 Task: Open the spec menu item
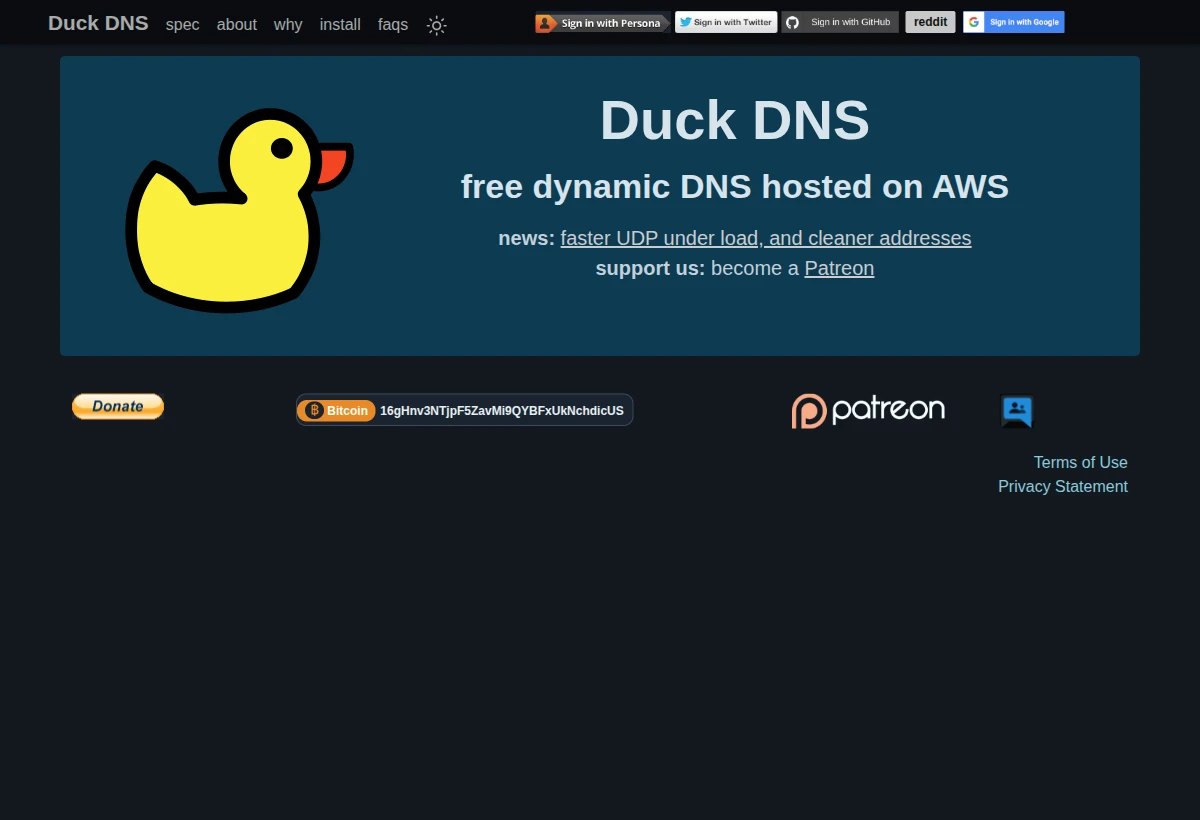183,24
